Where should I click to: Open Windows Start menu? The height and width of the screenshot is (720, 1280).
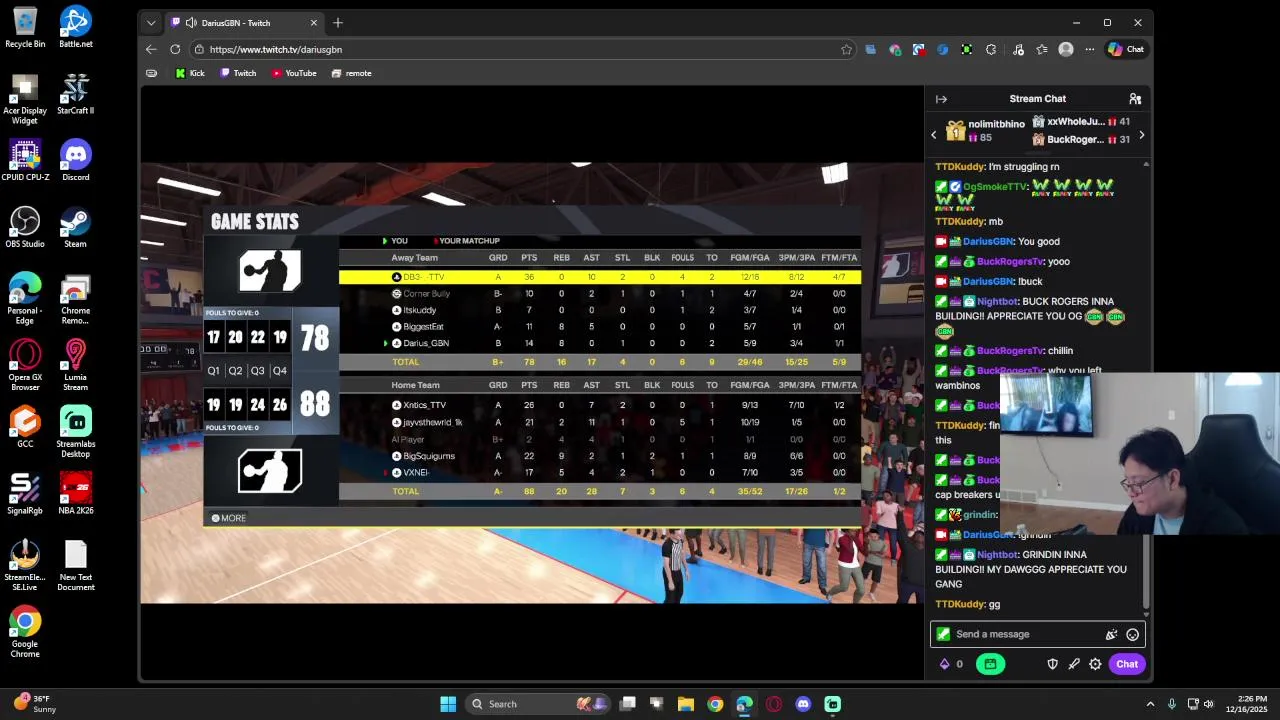pyautogui.click(x=448, y=704)
